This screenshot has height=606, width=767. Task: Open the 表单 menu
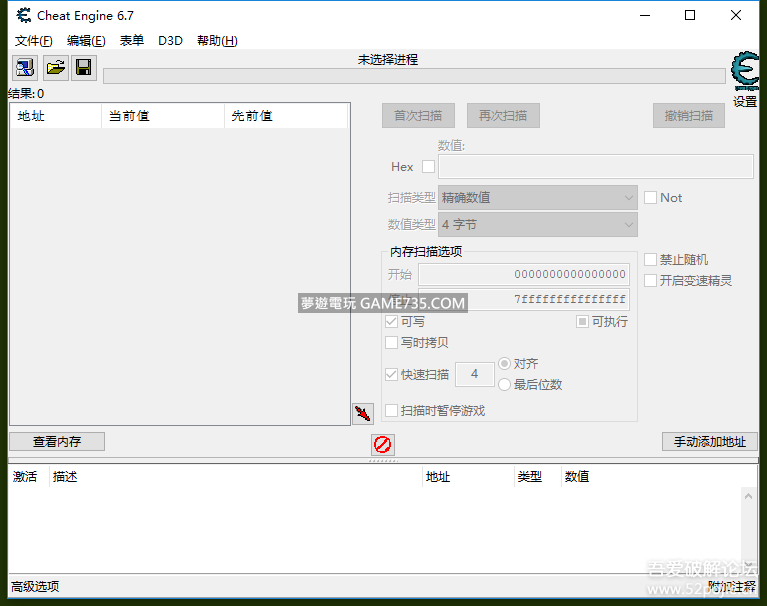coord(132,41)
